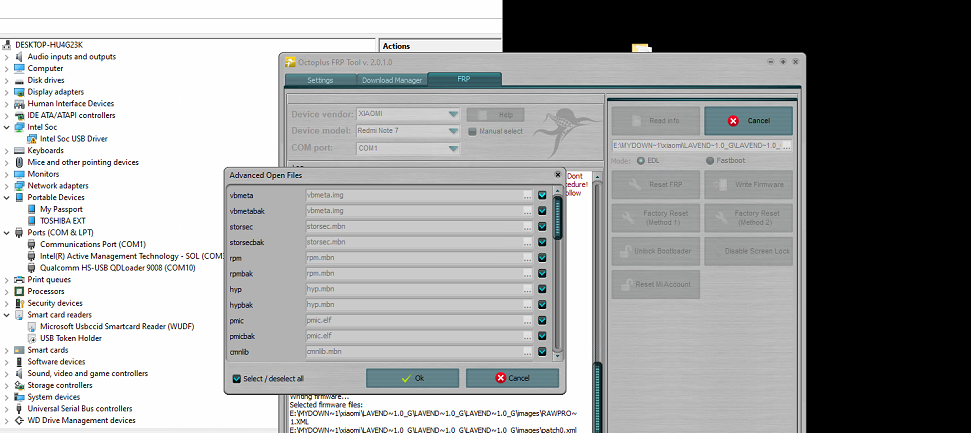Open the COM port dropdown
Image resolution: width=971 pixels, height=433 pixels.
tap(454, 148)
